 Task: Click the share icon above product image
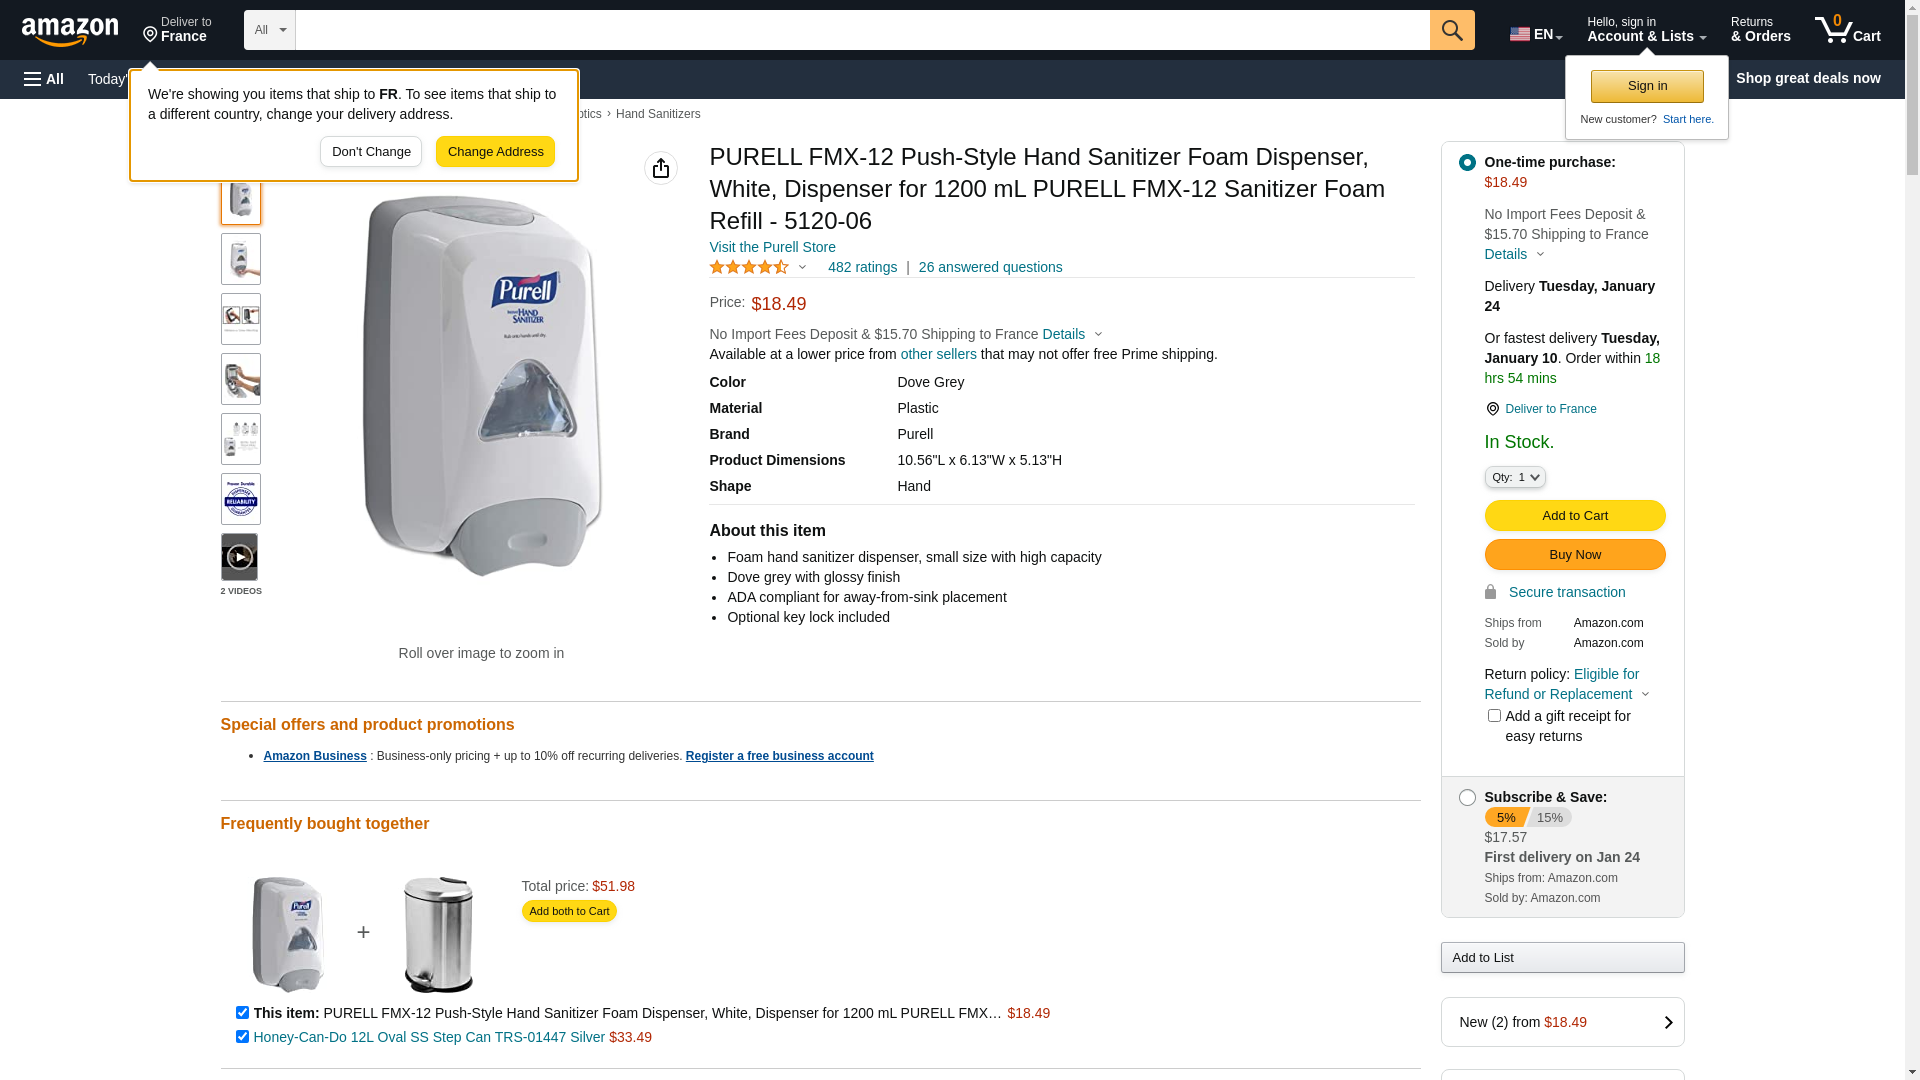(661, 168)
